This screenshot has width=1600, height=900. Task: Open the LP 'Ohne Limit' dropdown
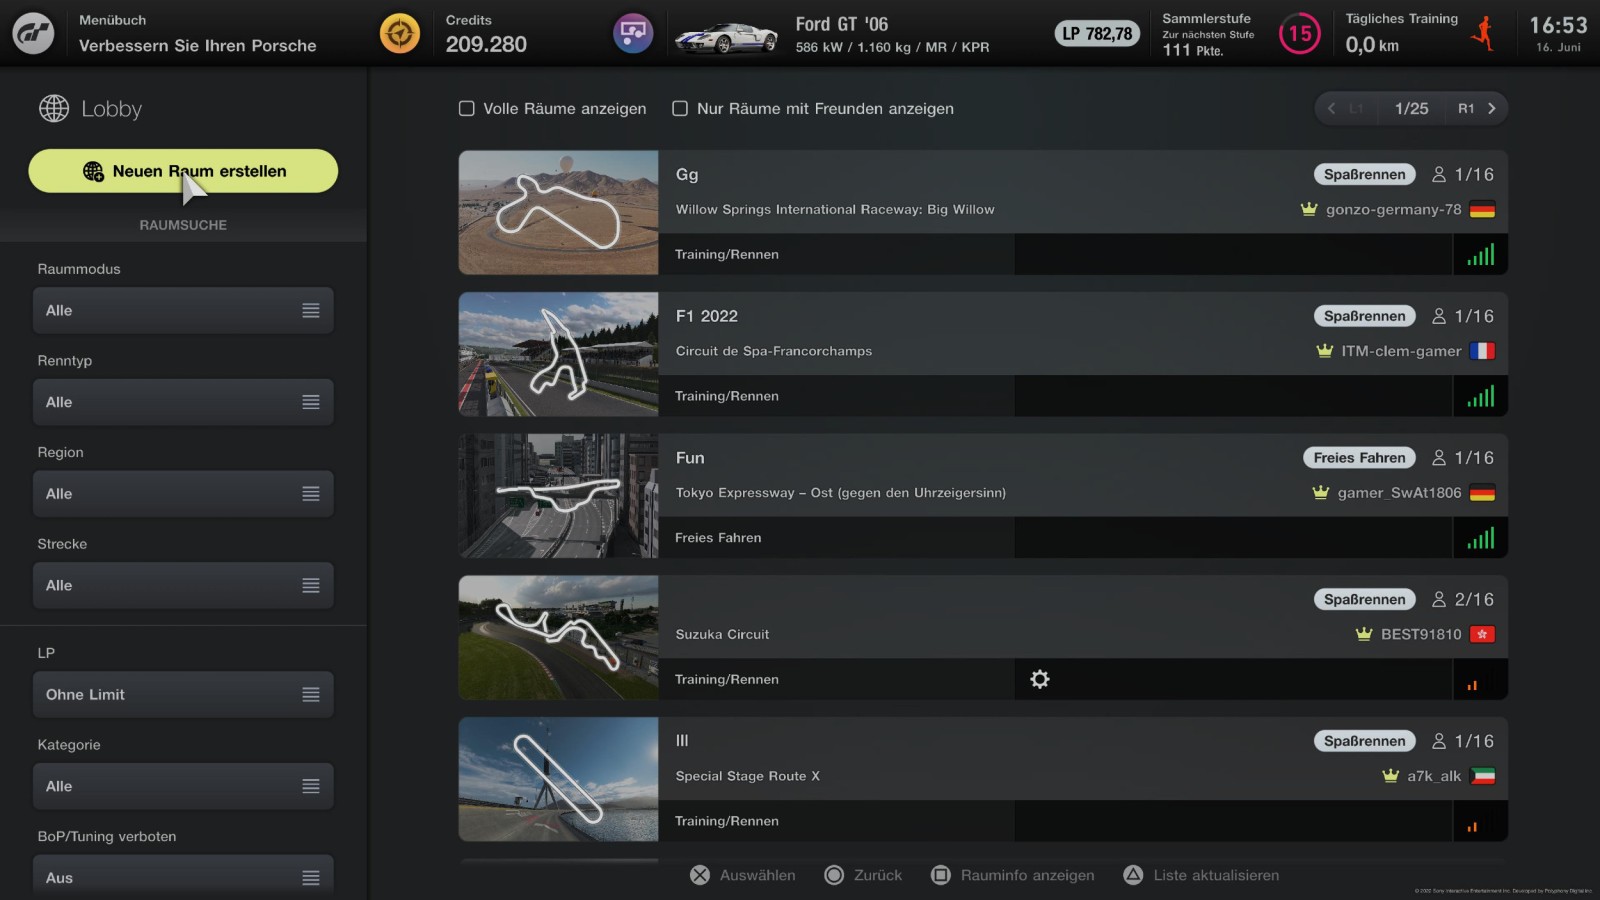pyautogui.click(x=183, y=695)
